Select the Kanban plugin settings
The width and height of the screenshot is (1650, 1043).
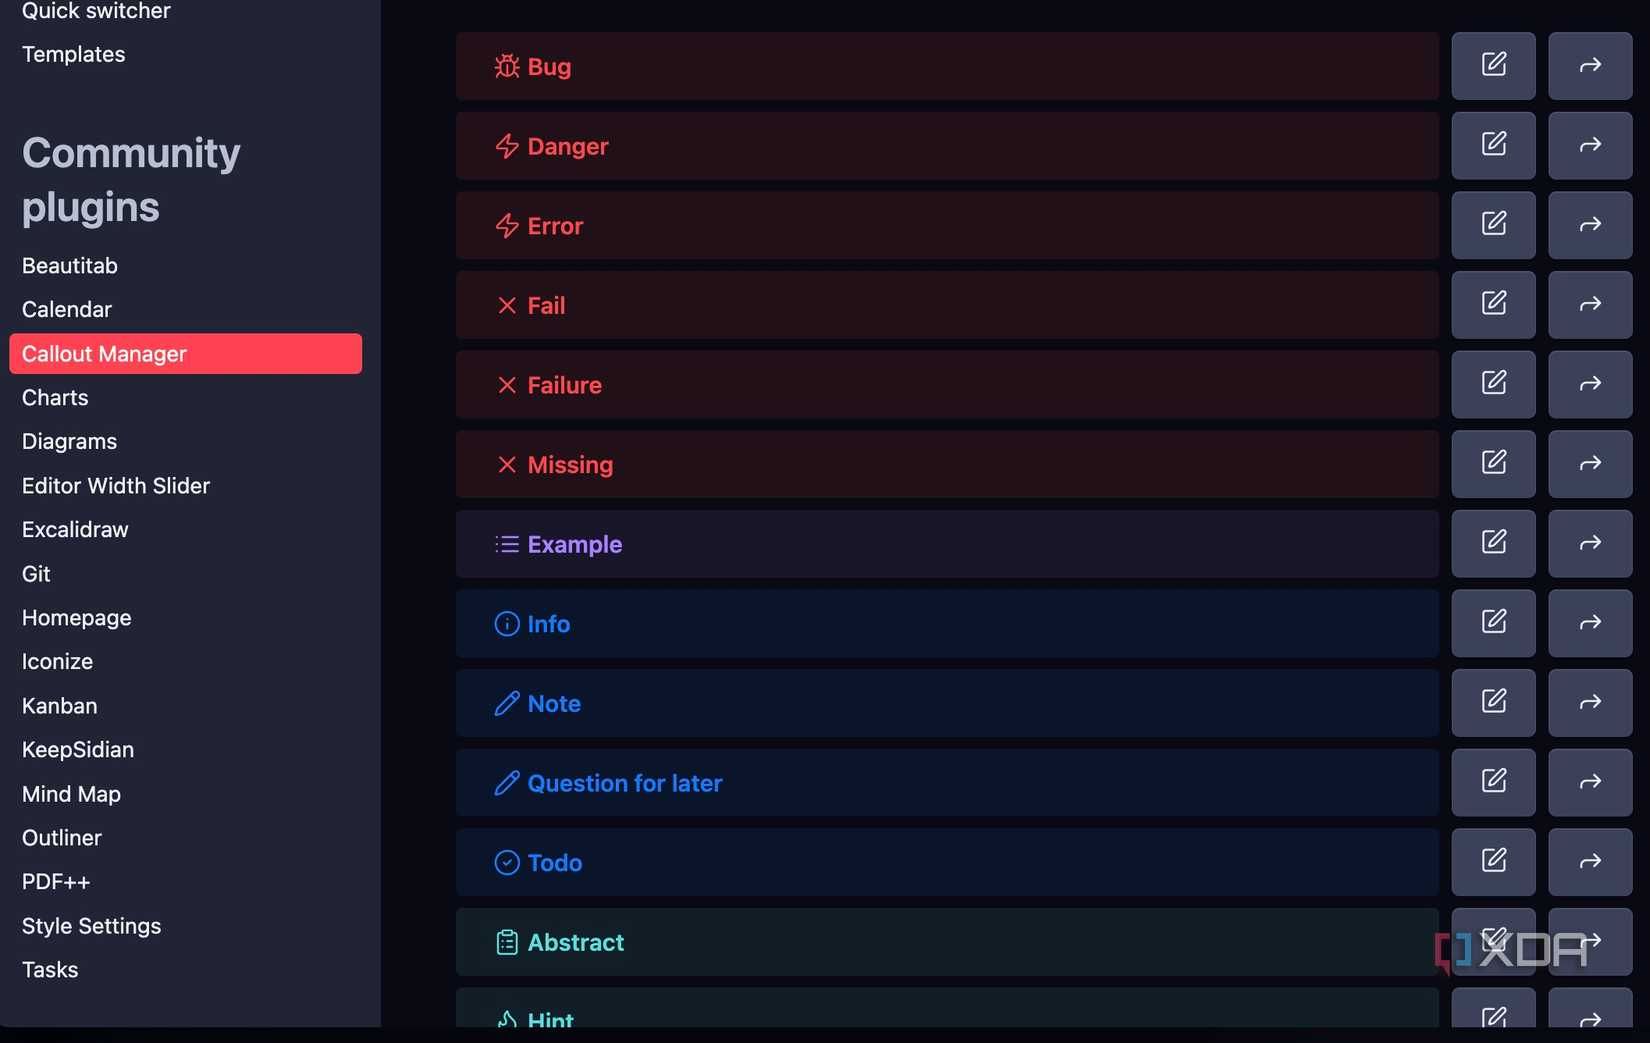tap(59, 706)
